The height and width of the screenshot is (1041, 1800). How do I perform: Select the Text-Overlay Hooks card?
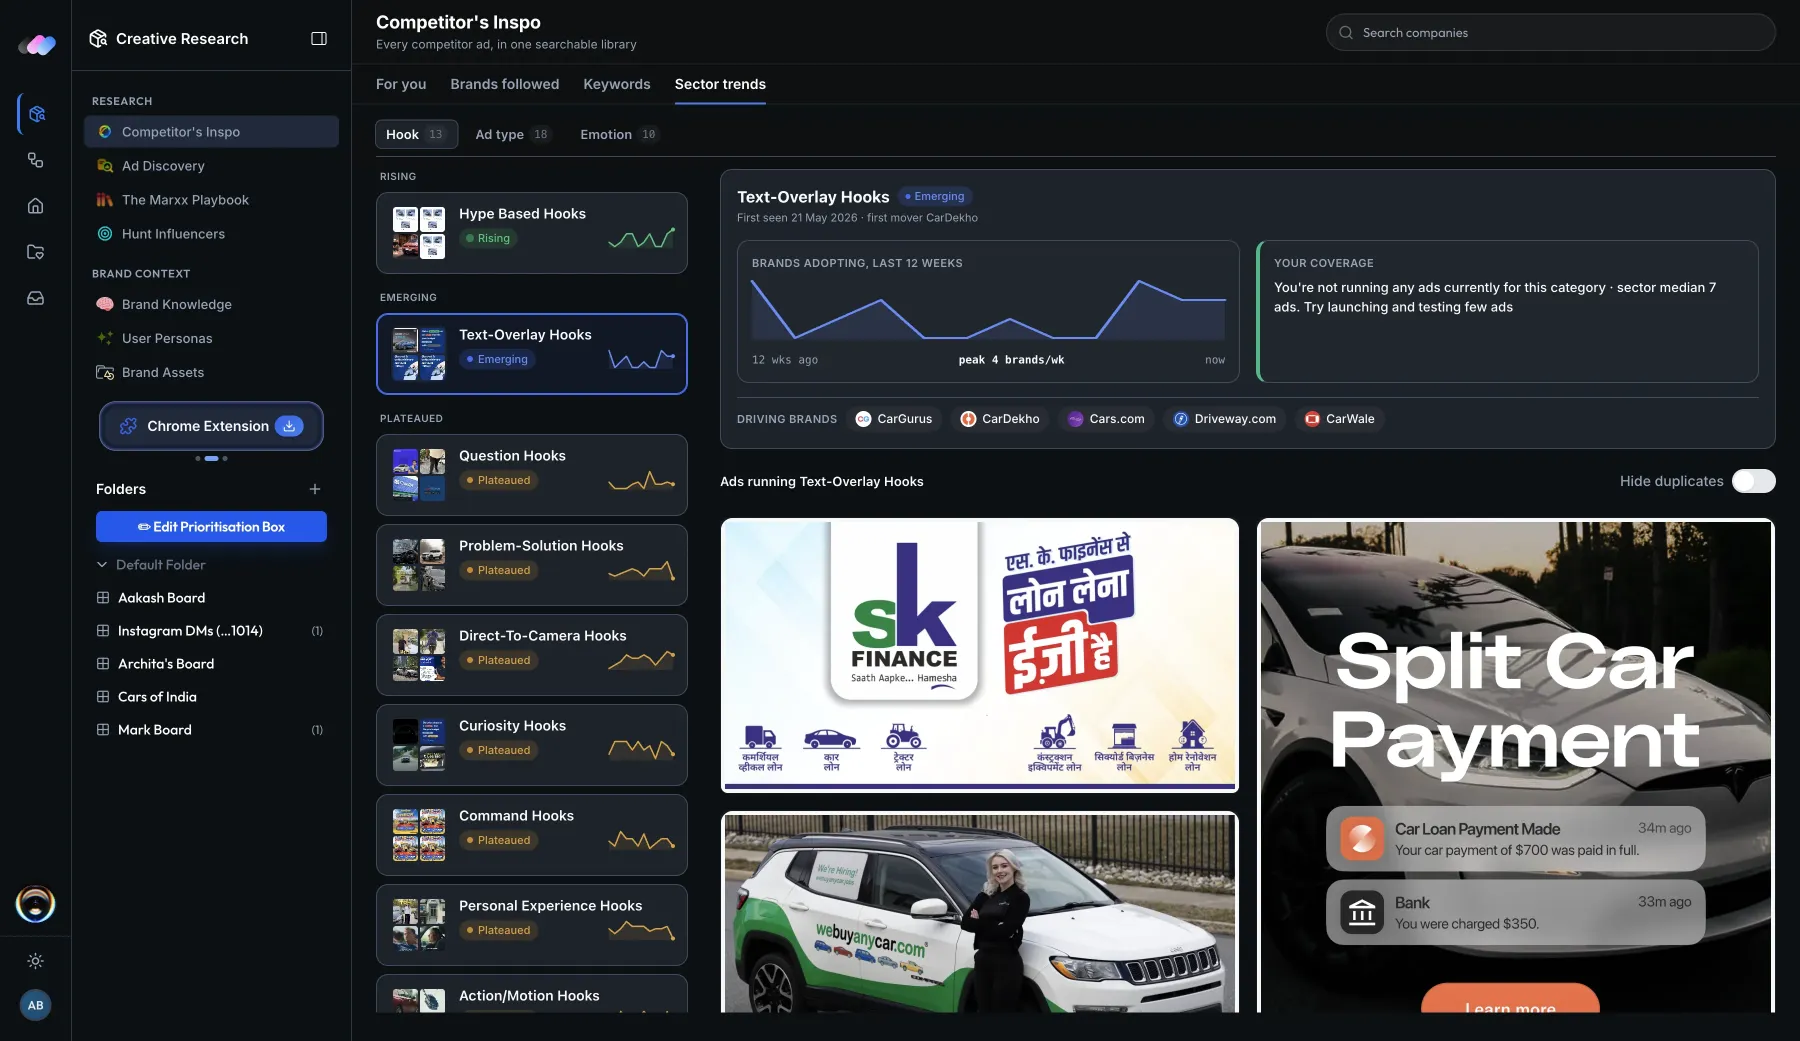pyautogui.click(x=532, y=354)
